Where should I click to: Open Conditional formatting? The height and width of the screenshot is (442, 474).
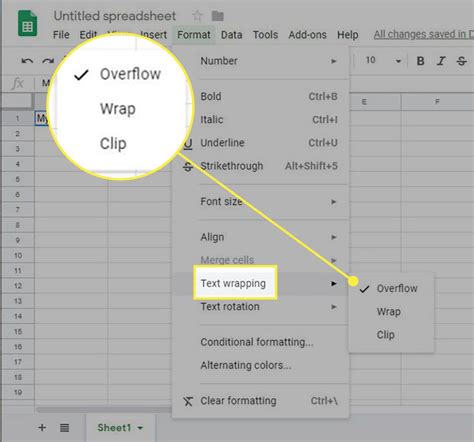261,342
